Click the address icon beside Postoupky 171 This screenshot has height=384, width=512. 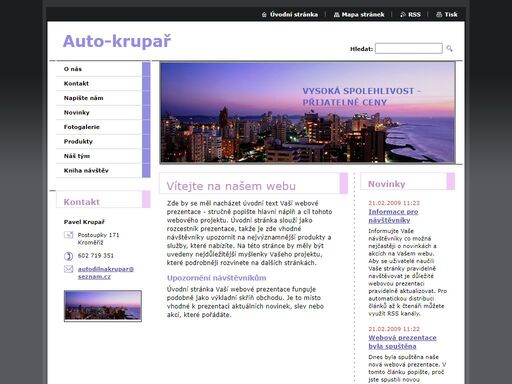pos(68,235)
